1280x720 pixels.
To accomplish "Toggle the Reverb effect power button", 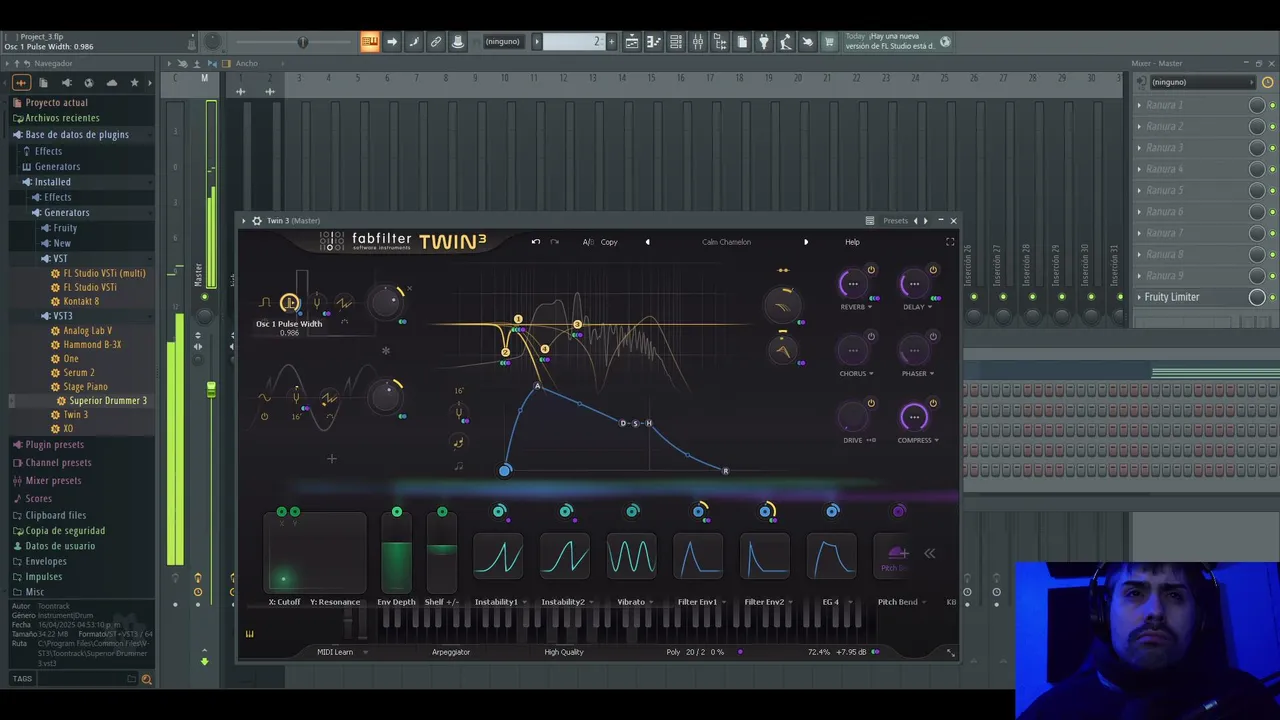I will point(871,270).
